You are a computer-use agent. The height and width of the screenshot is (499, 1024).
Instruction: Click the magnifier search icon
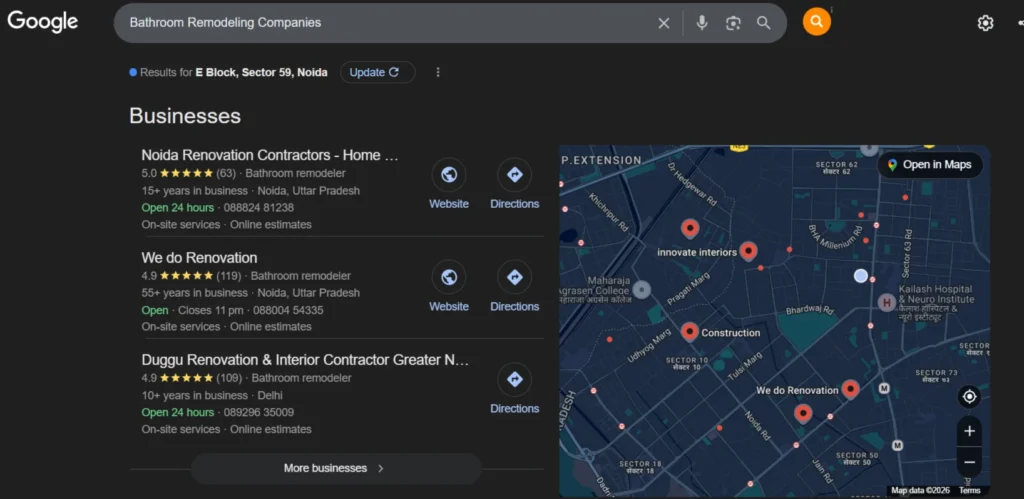(x=764, y=22)
